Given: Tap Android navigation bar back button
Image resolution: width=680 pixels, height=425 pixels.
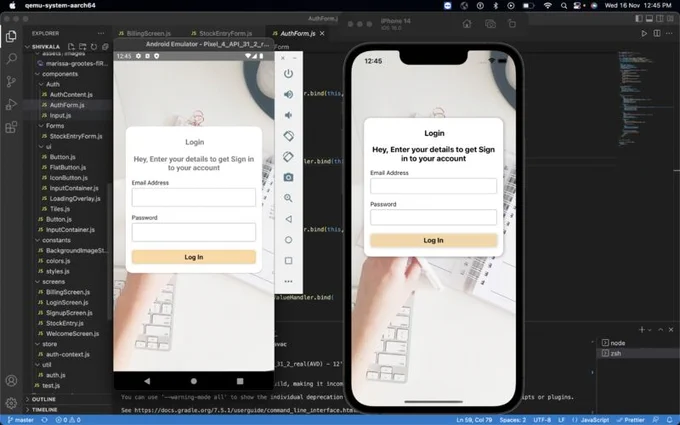Looking at the screenshot, I should click(x=147, y=381).
